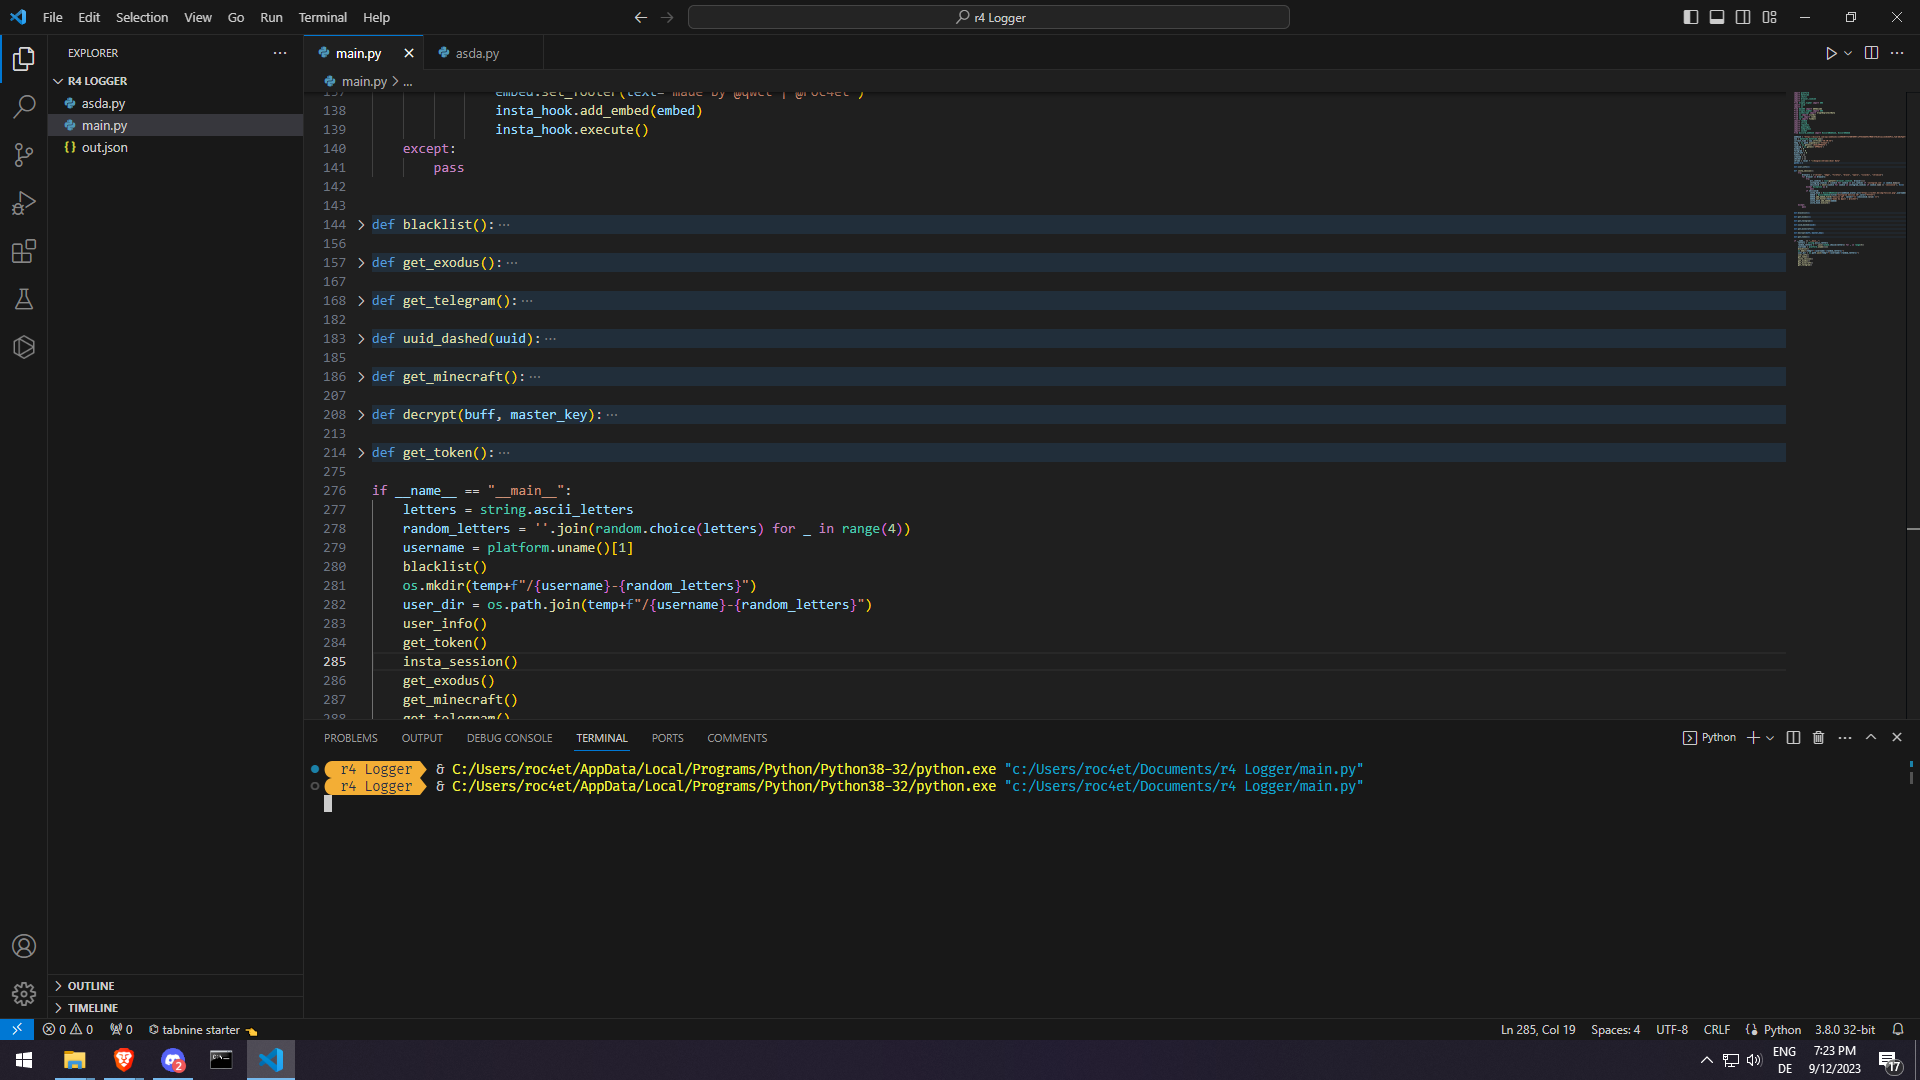This screenshot has height=1080, width=1920.
Task: Toggle primary side bar layout button
Action: click(x=1691, y=17)
